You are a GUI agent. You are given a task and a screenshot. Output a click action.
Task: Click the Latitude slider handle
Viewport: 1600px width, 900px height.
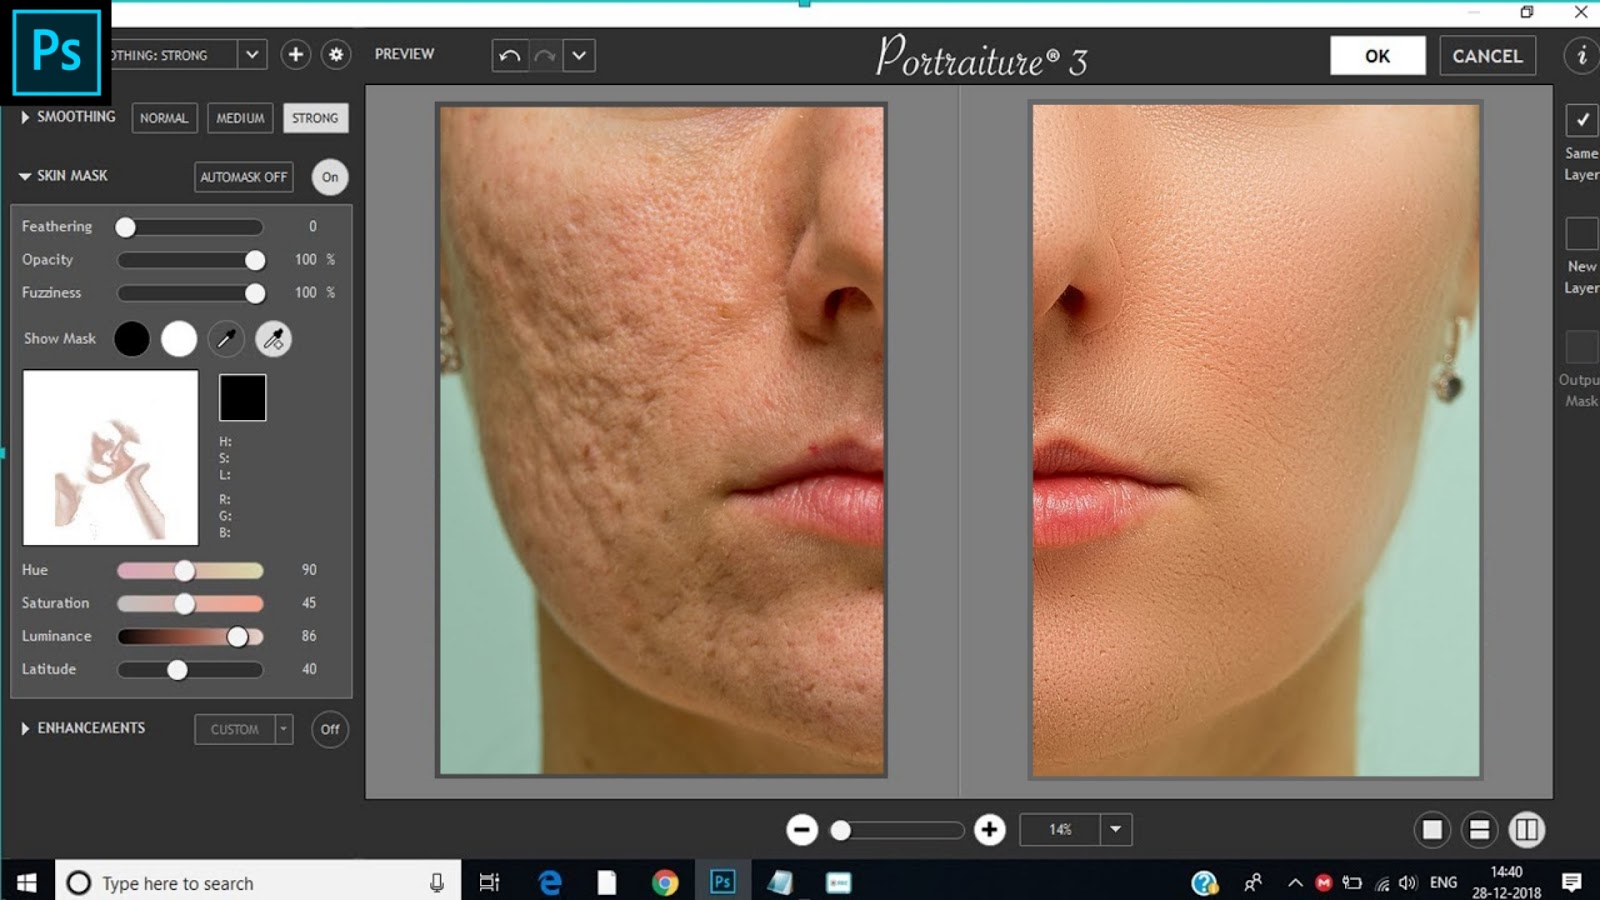177,670
